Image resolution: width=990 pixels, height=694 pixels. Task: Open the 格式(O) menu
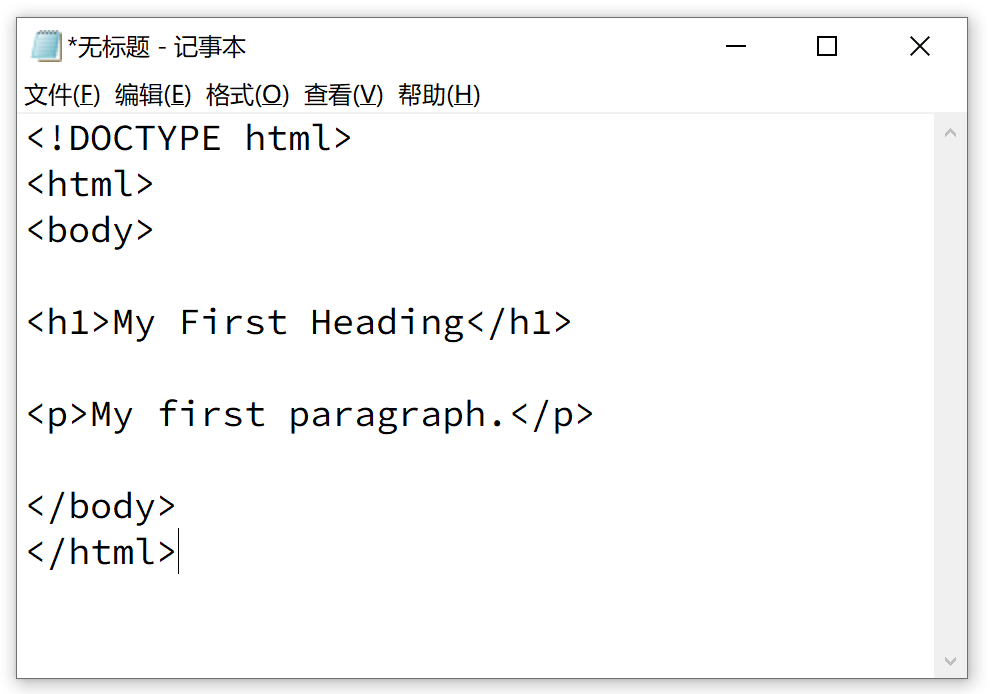coord(247,95)
